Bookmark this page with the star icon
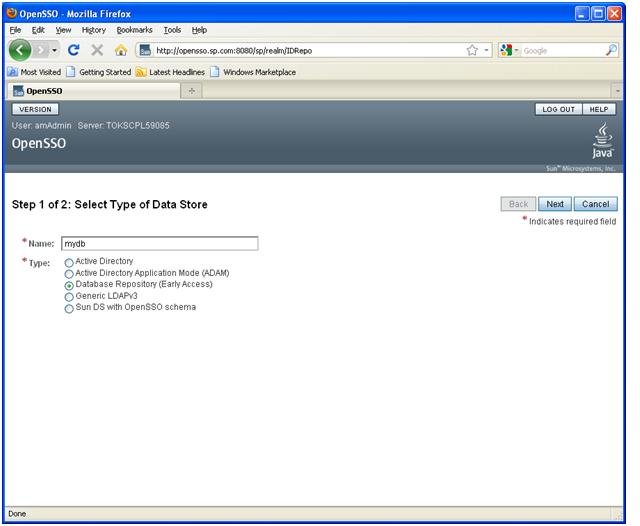The width and height of the screenshot is (640, 526). tap(472, 50)
